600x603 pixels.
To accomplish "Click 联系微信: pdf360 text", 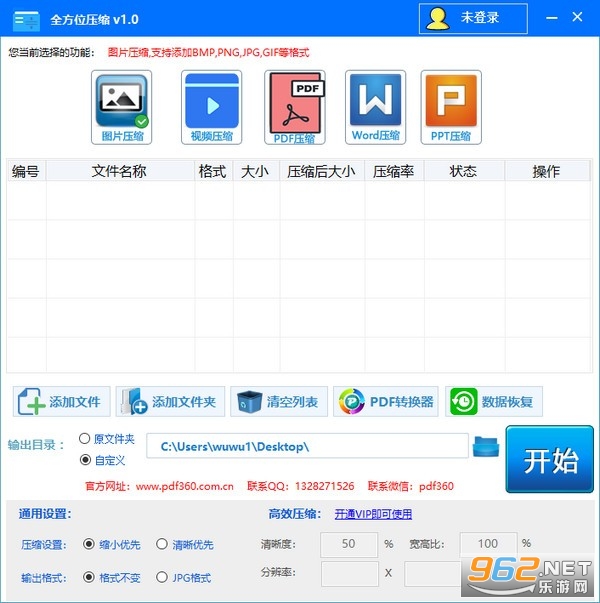I will coord(411,486).
